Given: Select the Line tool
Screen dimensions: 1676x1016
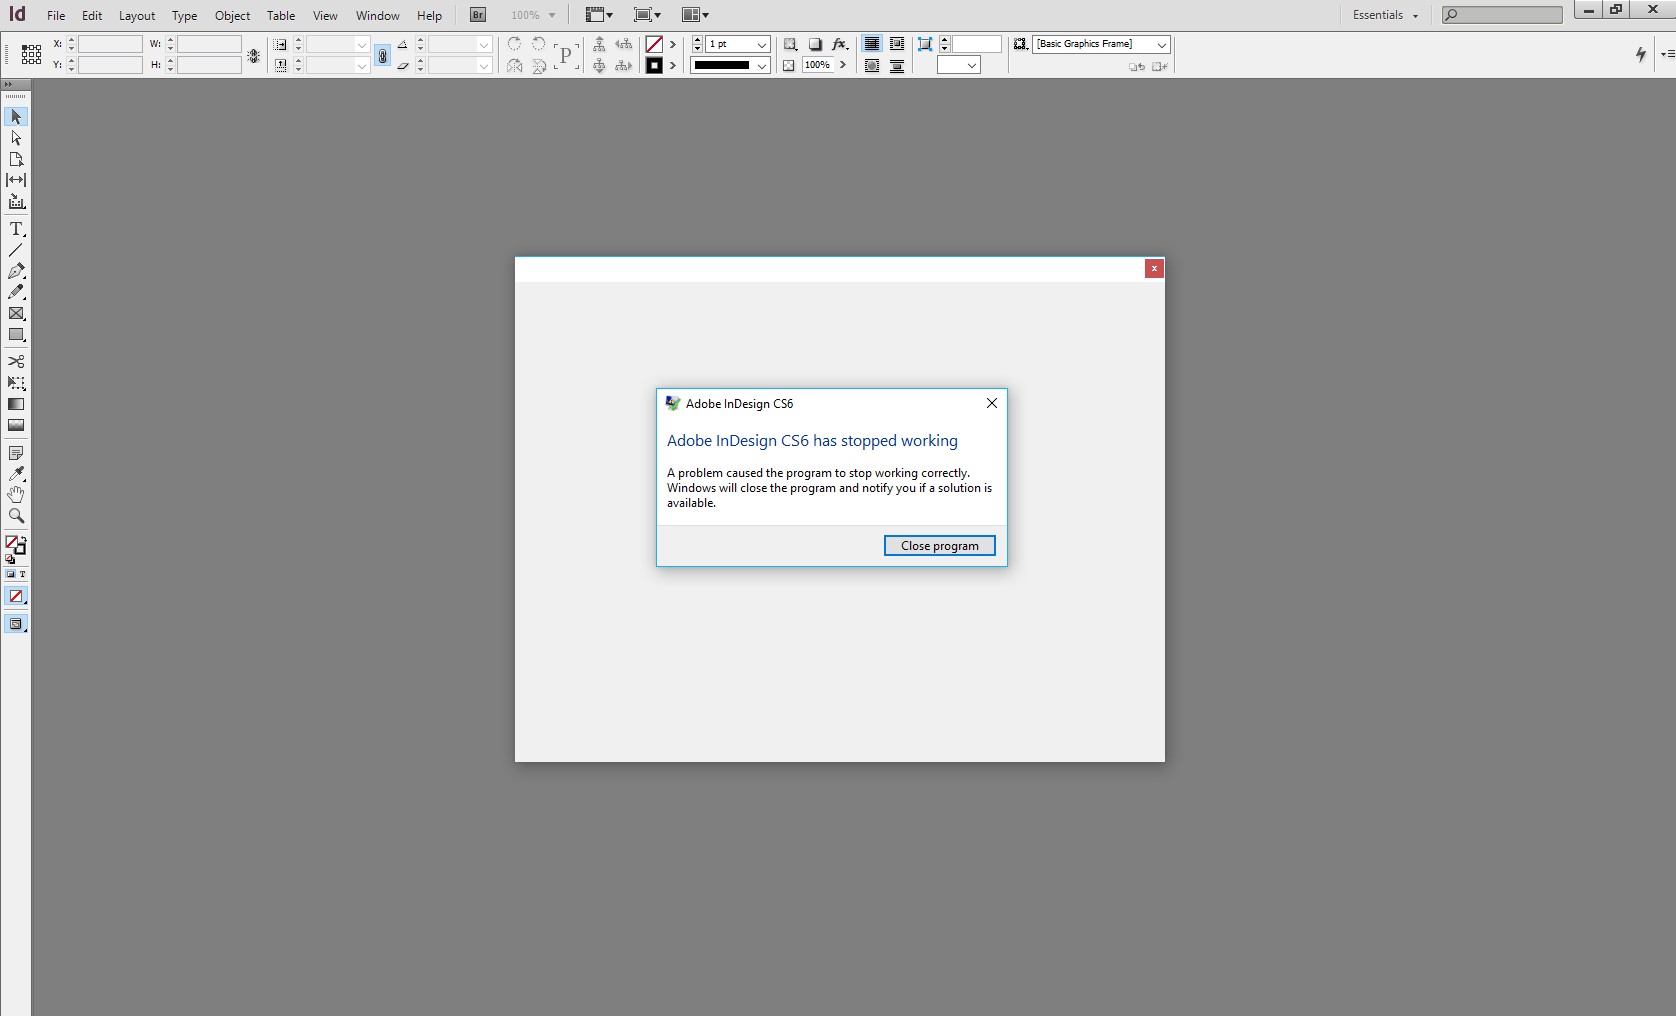Looking at the screenshot, I should (16, 250).
